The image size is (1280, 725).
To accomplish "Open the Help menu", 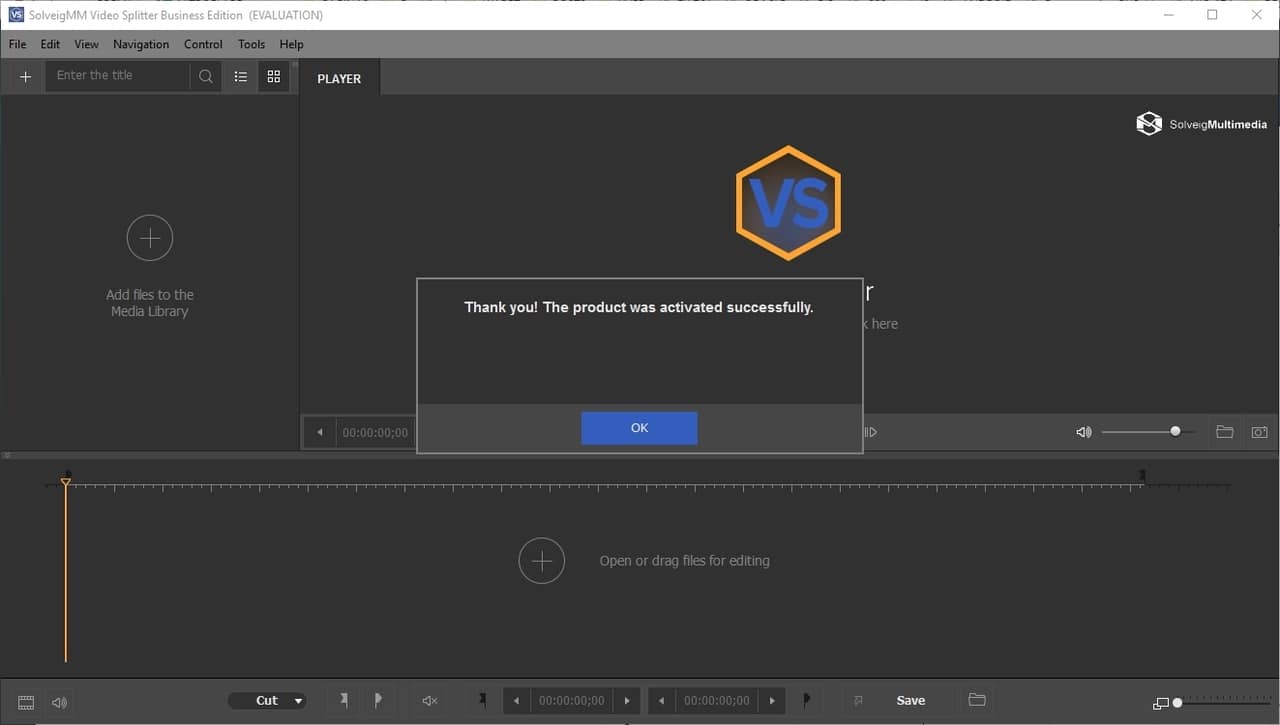I will pyautogui.click(x=291, y=44).
